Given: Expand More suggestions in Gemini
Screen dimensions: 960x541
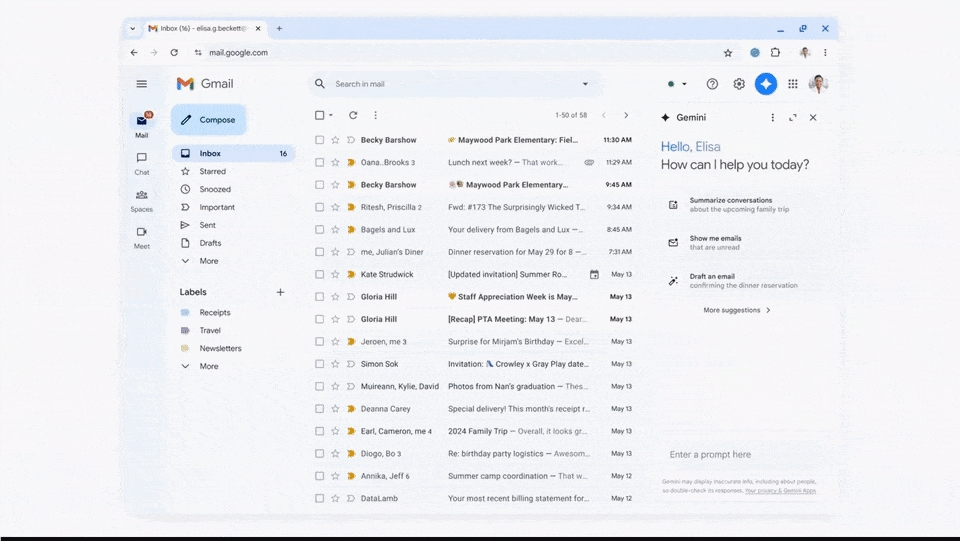Looking at the screenshot, I should coord(737,310).
